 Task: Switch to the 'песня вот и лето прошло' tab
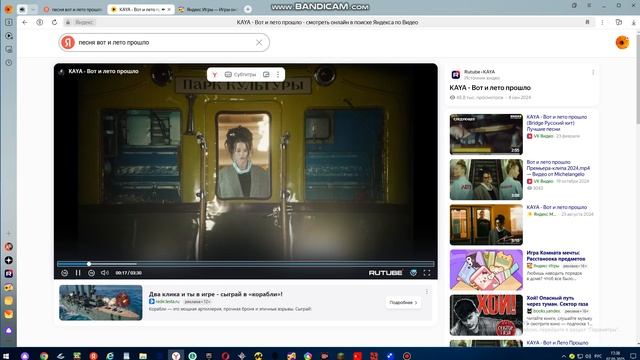(73, 9)
